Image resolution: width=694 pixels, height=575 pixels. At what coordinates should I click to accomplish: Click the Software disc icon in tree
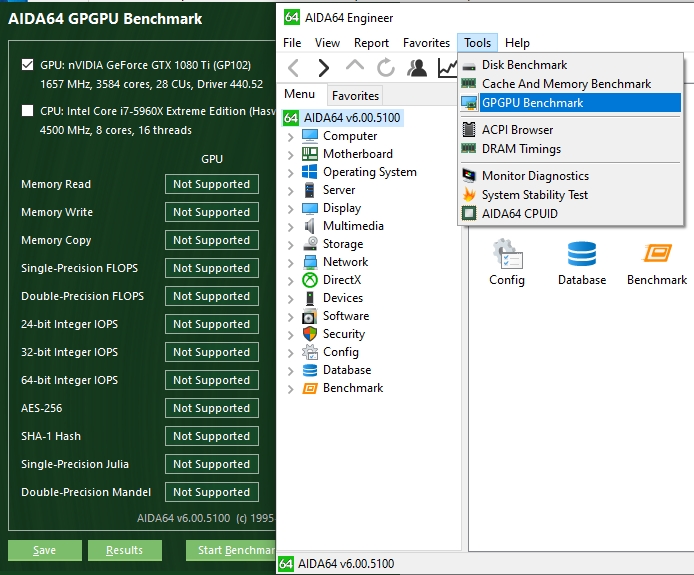coord(309,316)
